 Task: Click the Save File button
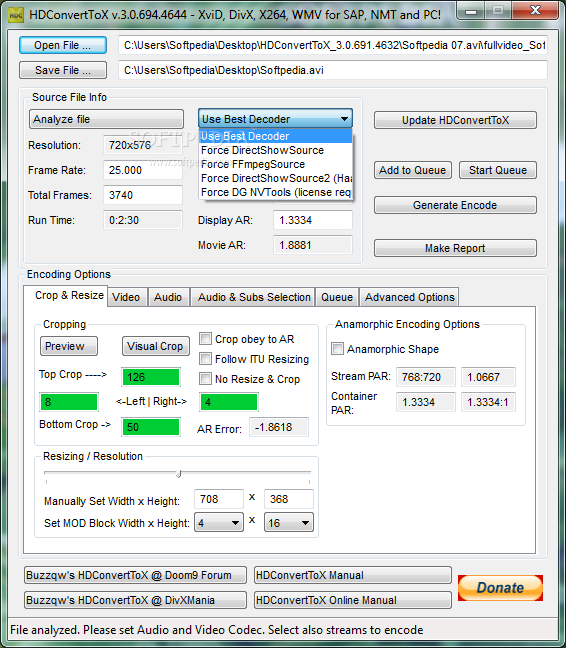tap(63, 70)
